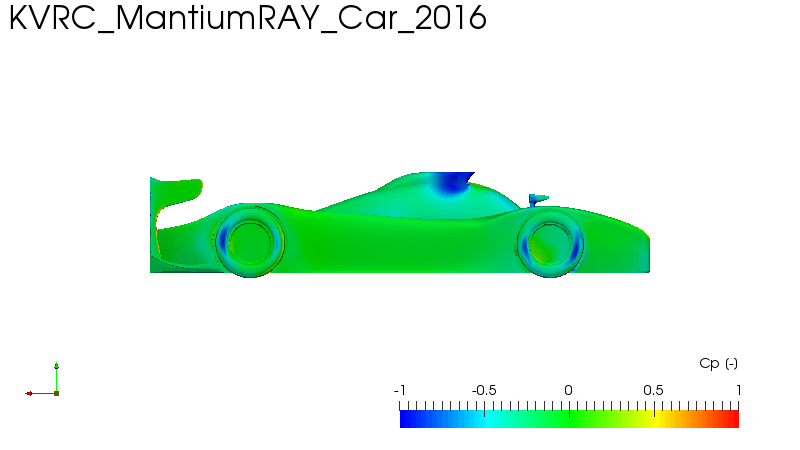Click the front wheel of the car

pyautogui.click(x=550, y=243)
